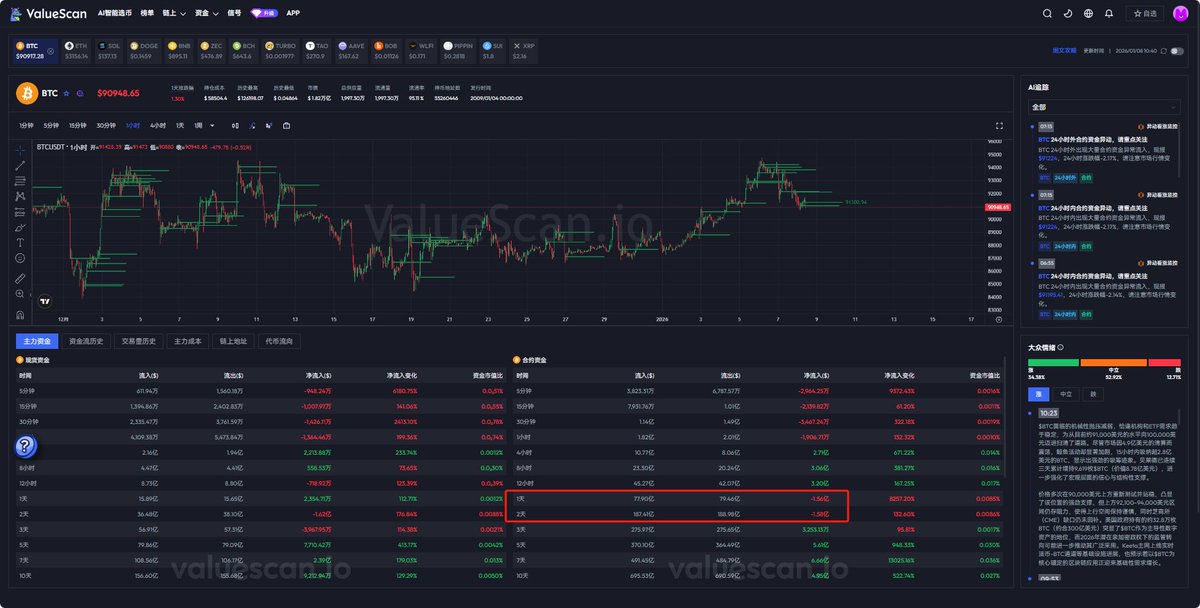
Task: Select the emoji icon tool
Action: (20, 259)
